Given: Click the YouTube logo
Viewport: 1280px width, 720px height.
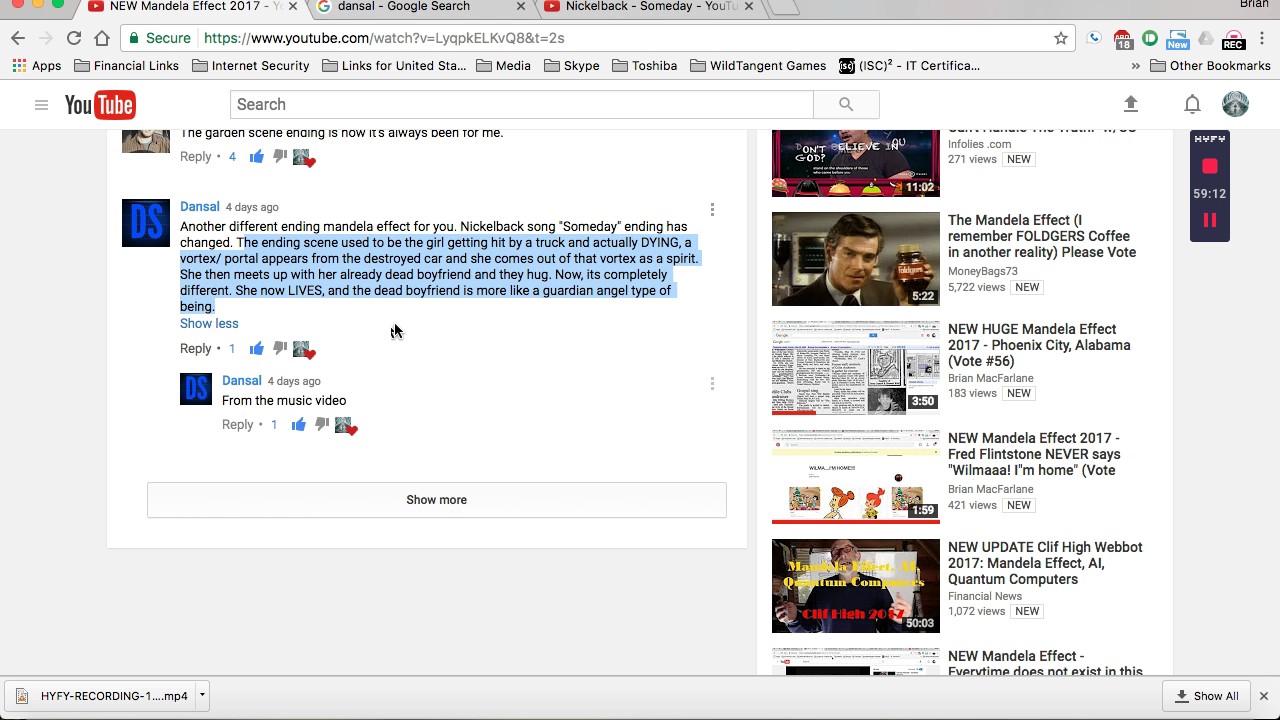Looking at the screenshot, I should coord(100,104).
